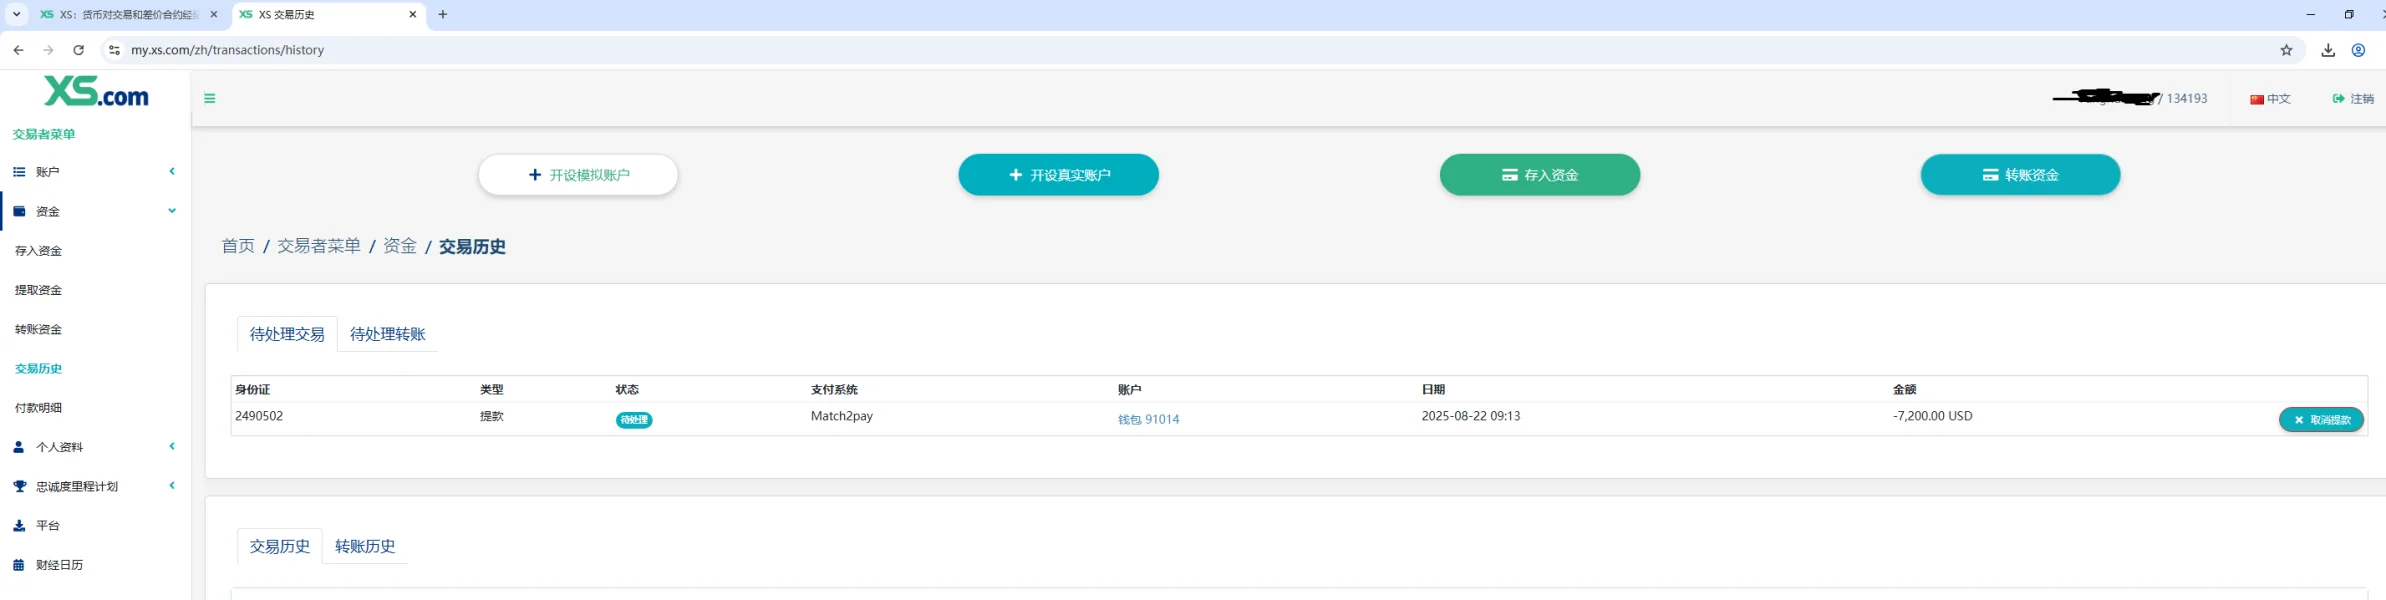Open browser profile icon

[2358, 50]
